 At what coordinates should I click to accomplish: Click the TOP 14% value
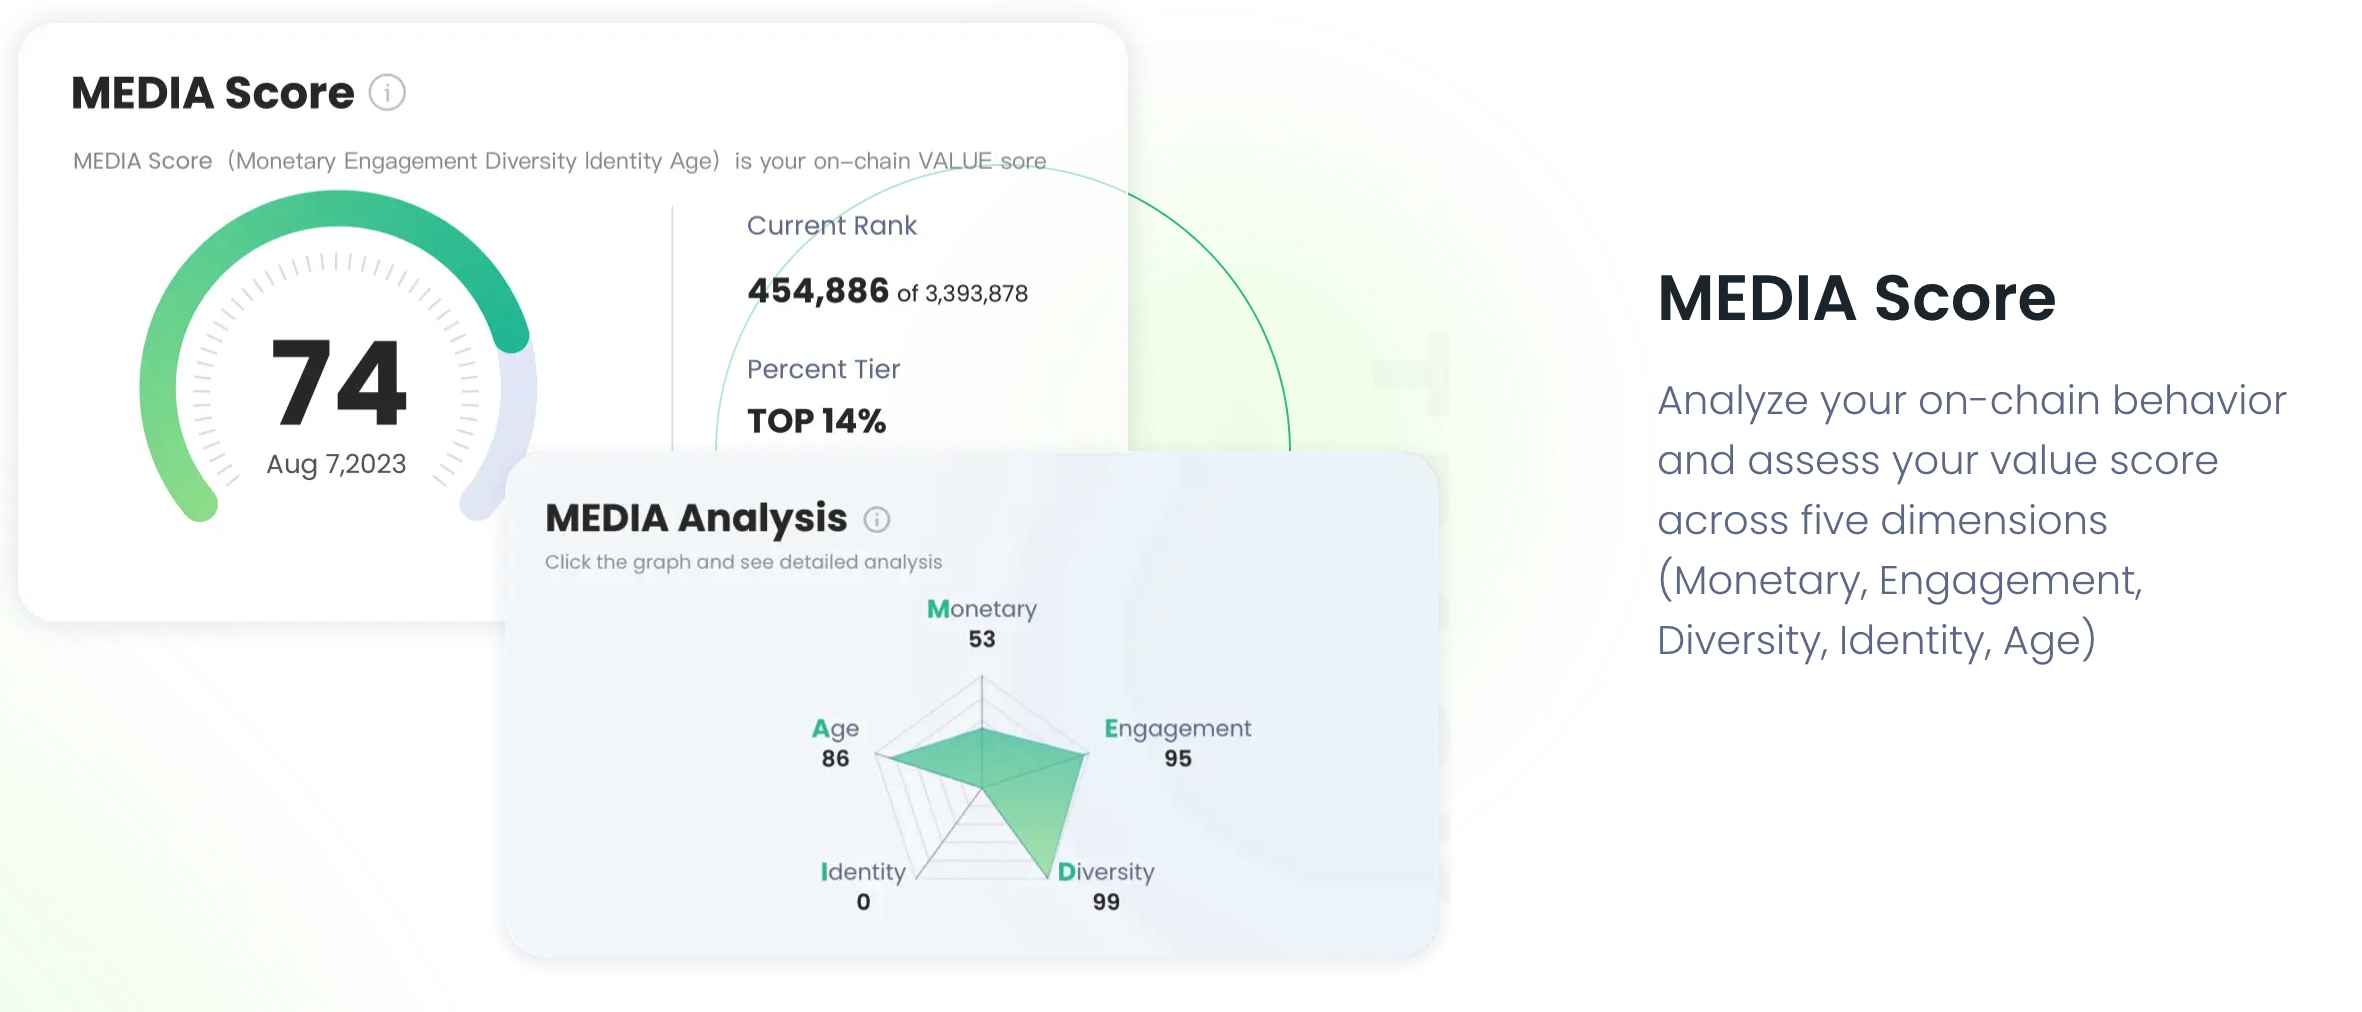coord(816,421)
